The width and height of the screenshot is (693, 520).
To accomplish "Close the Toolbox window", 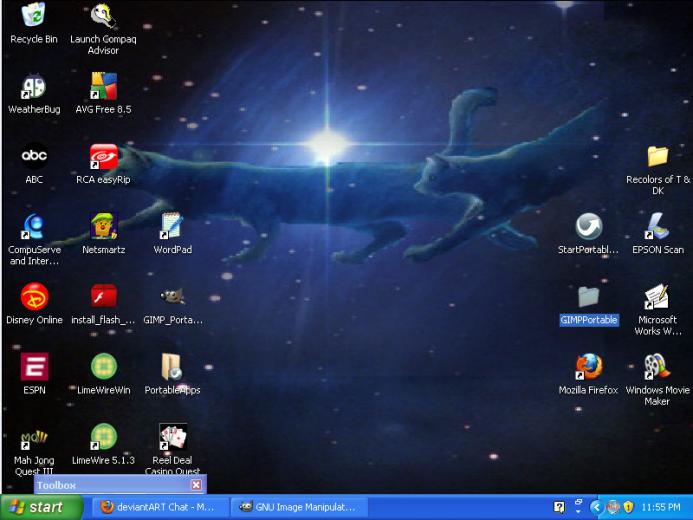I will click(x=196, y=485).
